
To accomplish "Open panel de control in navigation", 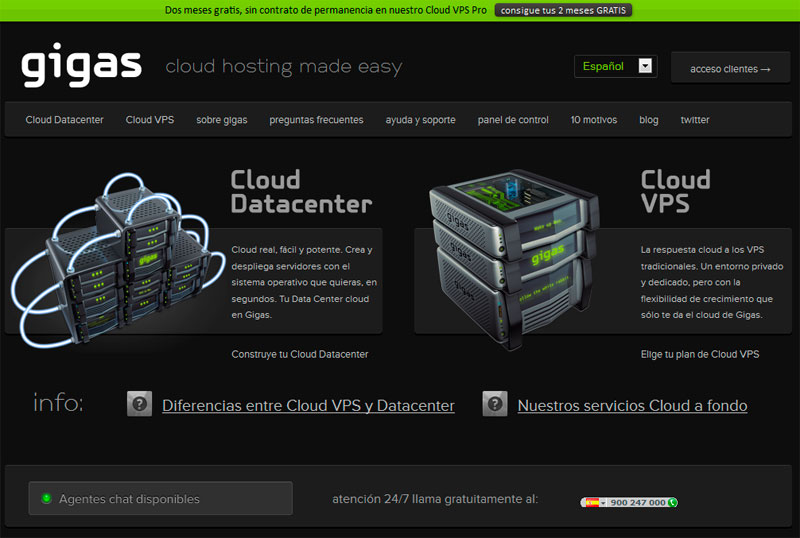I will click(x=513, y=120).
